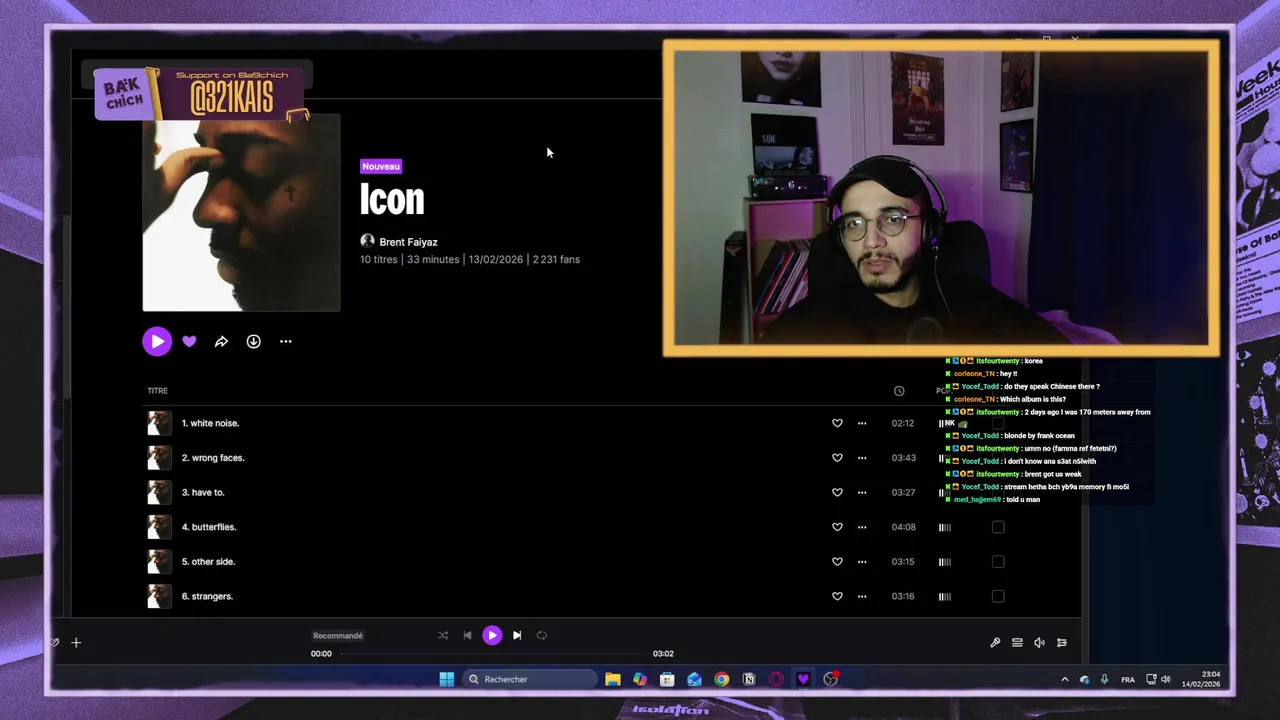Expand the system tray hidden icons chevron
This screenshot has height=720, width=1280.
tap(1064, 679)
